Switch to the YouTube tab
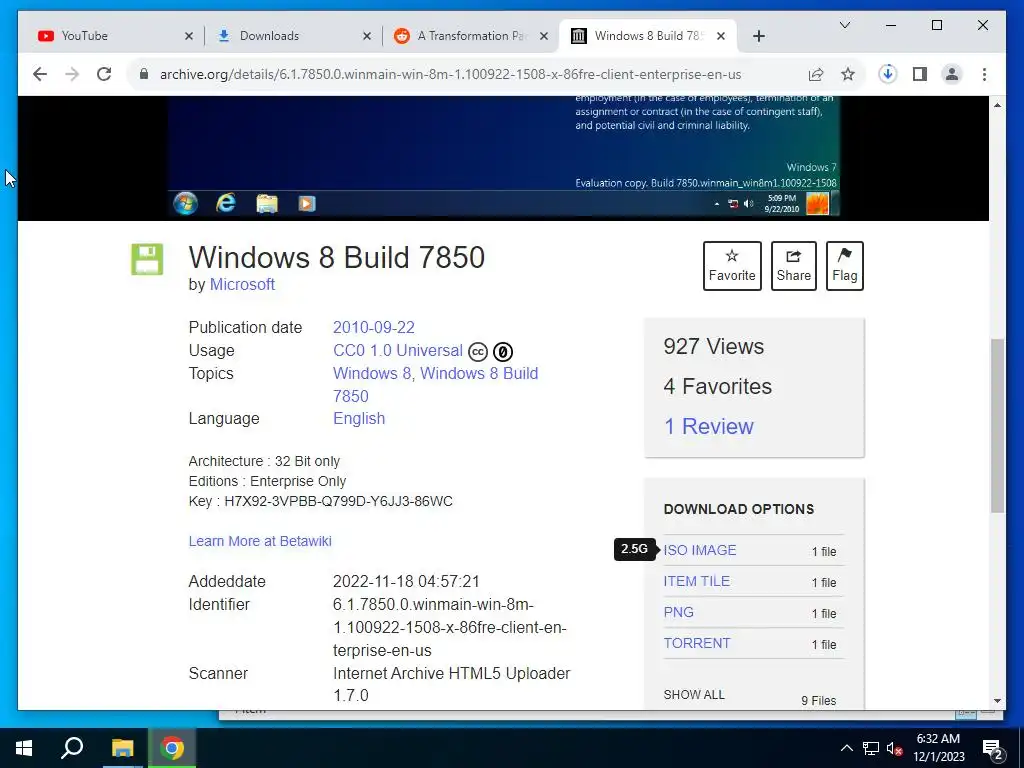The image size is (1024, 768). (x=111, y=36)
